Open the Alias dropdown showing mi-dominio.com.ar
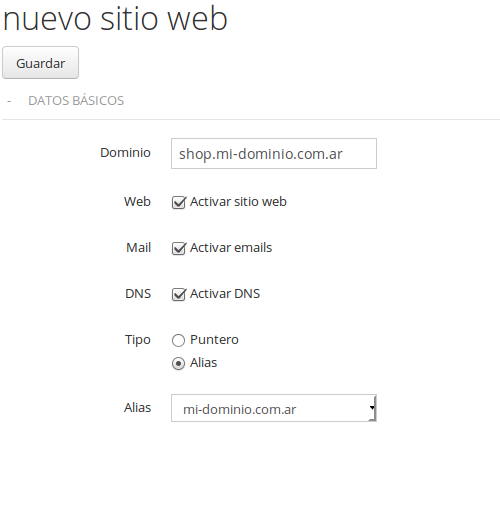 274,408
